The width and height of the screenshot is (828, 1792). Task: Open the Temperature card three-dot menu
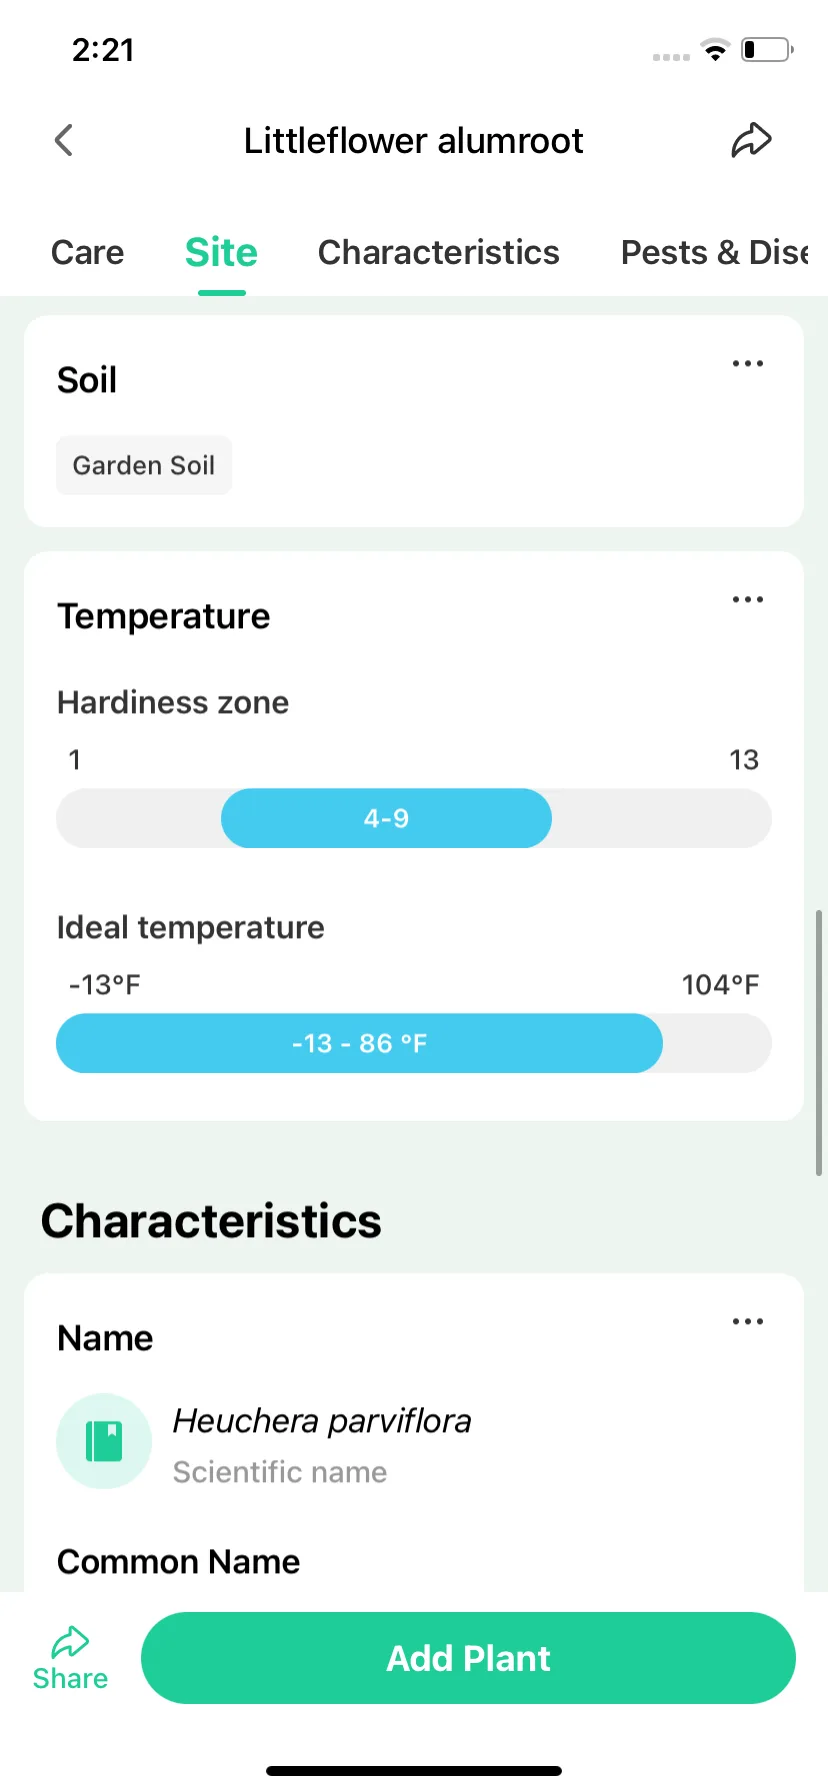coord(748,599)
